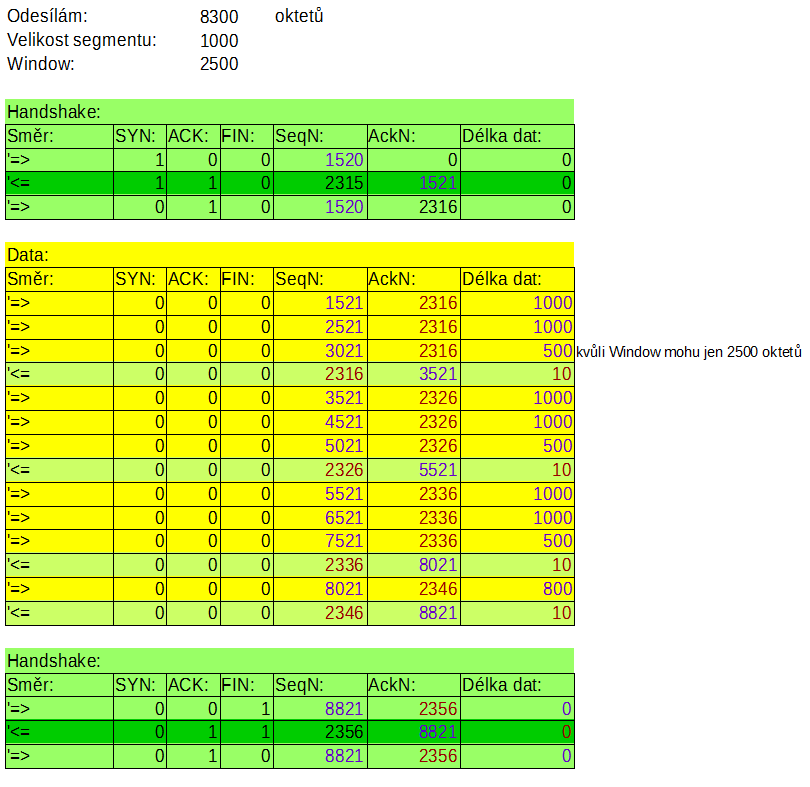Select the Window value 2500 cell
The height and width of the screenshot is (787, 810).
click(x=219, y=65)
